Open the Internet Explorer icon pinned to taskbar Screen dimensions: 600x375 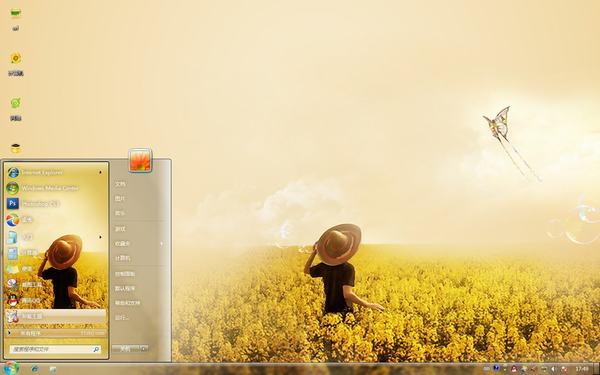pos(35,369)
